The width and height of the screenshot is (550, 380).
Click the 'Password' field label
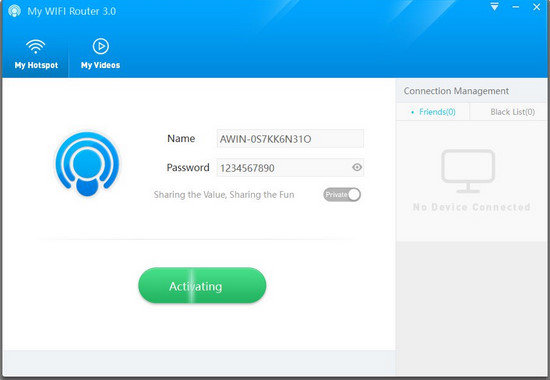coord(188,168)
